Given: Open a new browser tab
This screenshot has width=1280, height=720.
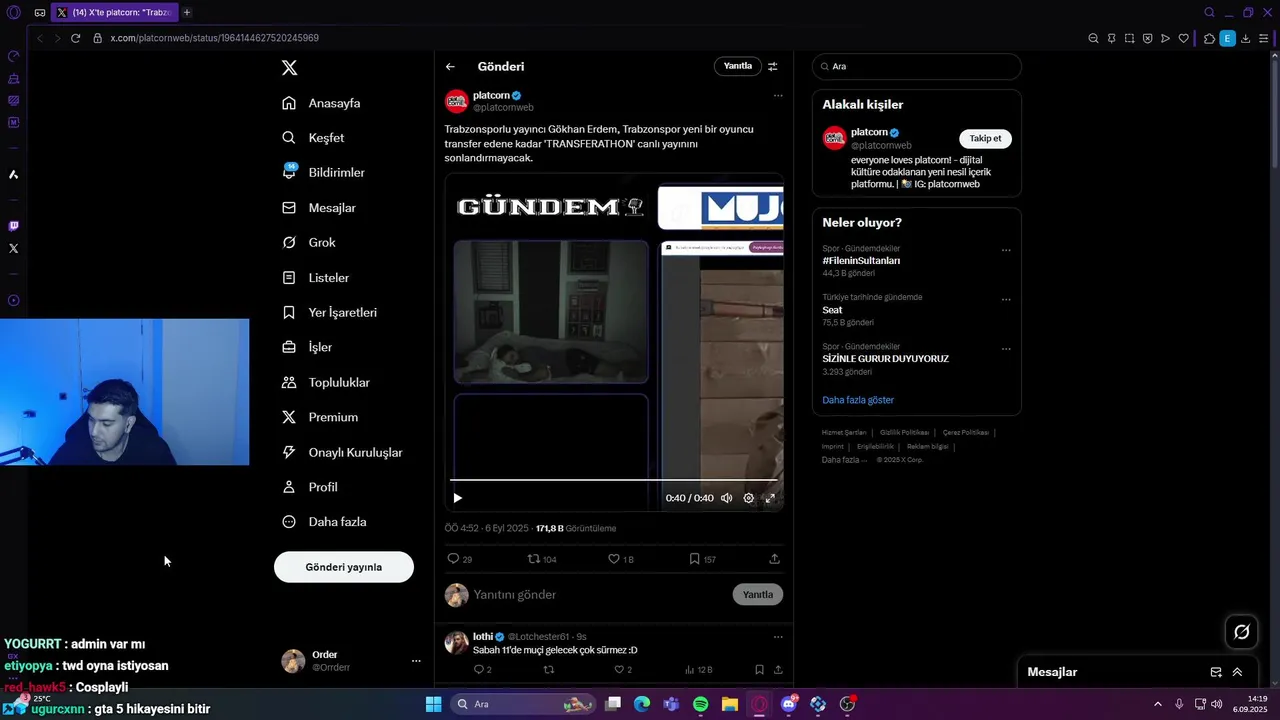Looking at the screenshot, I should (x=187, y=13).
